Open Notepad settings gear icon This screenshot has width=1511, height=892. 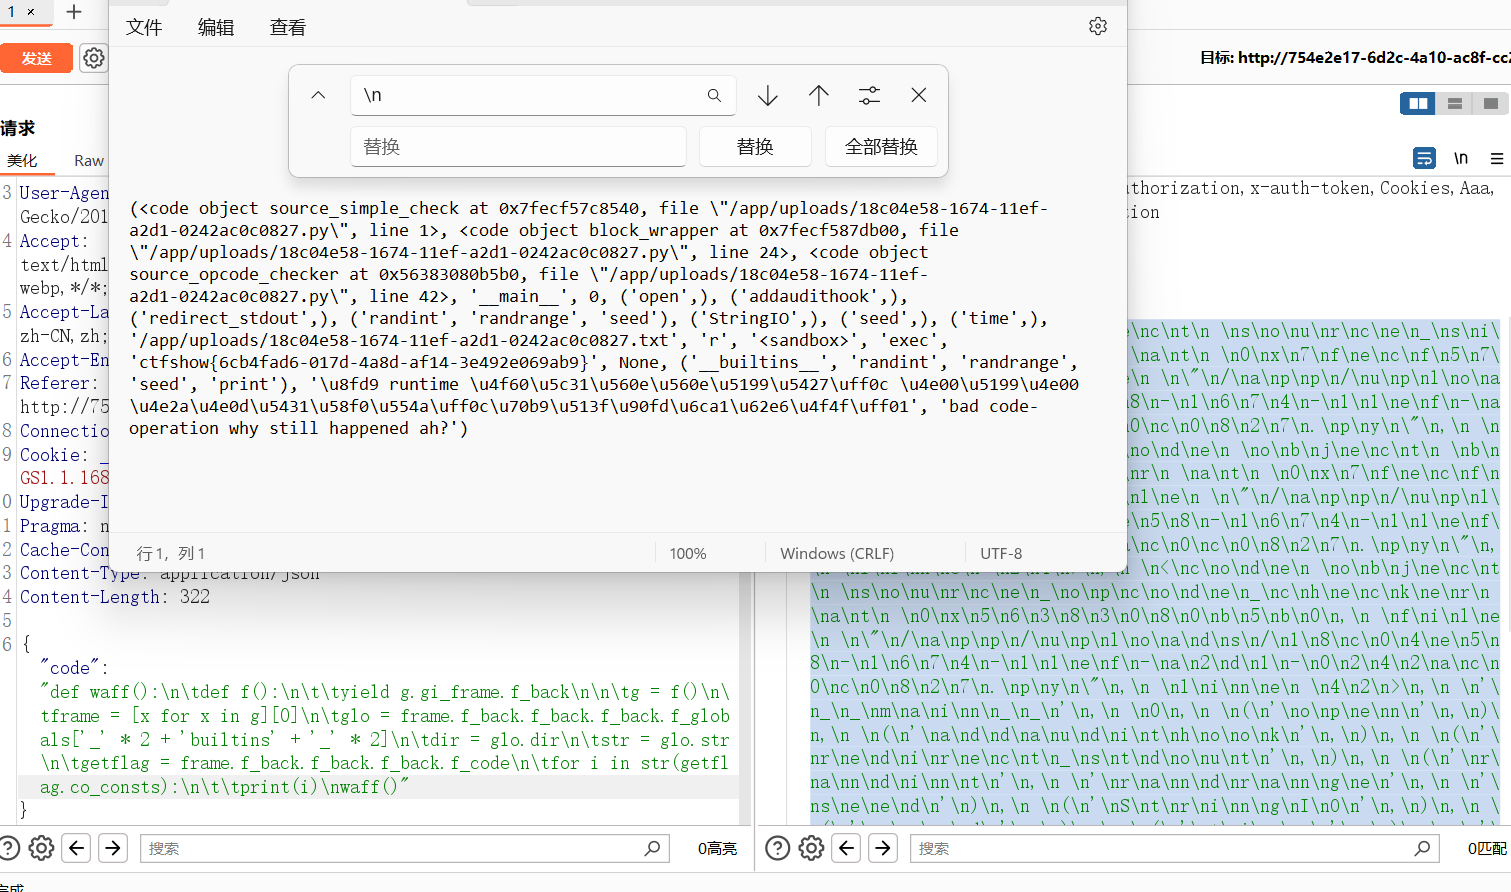(x=1098, y=26)
